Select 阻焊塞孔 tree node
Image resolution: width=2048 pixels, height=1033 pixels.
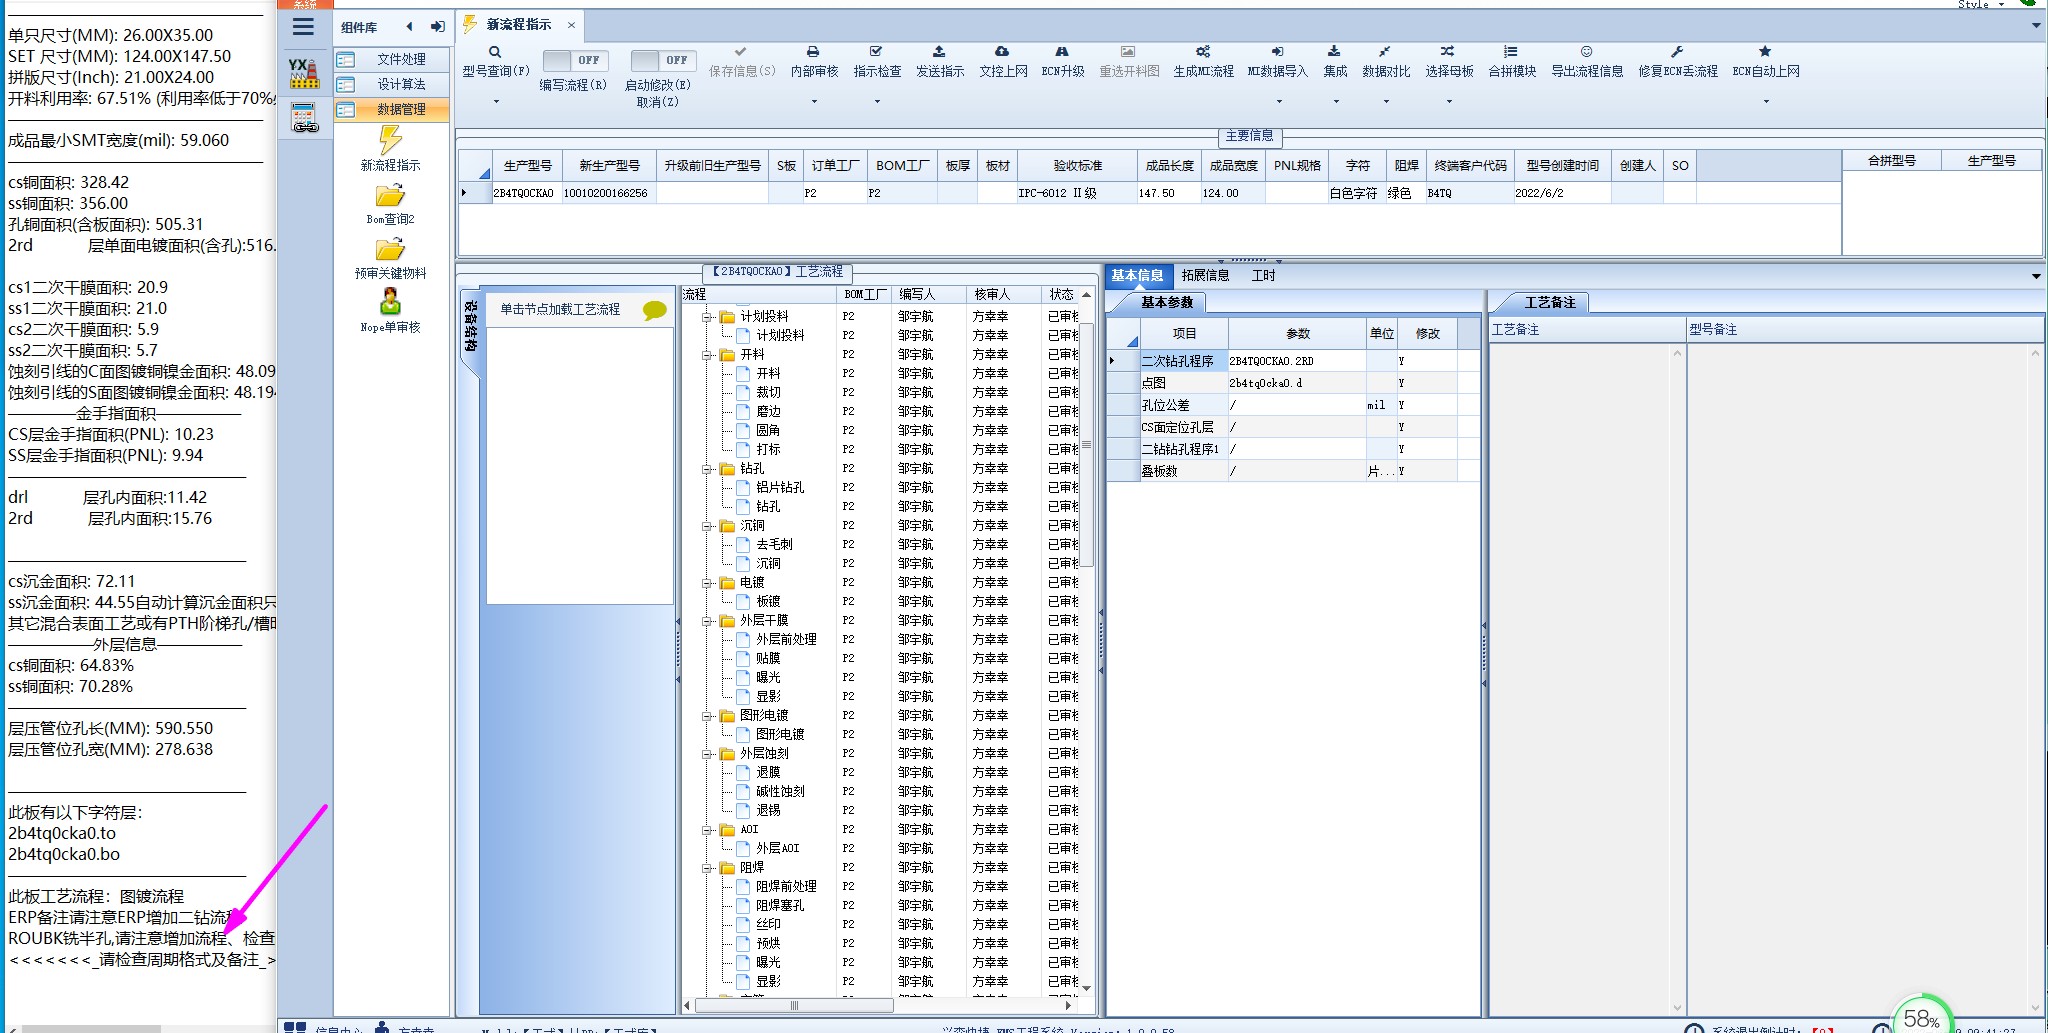point(780,906)
